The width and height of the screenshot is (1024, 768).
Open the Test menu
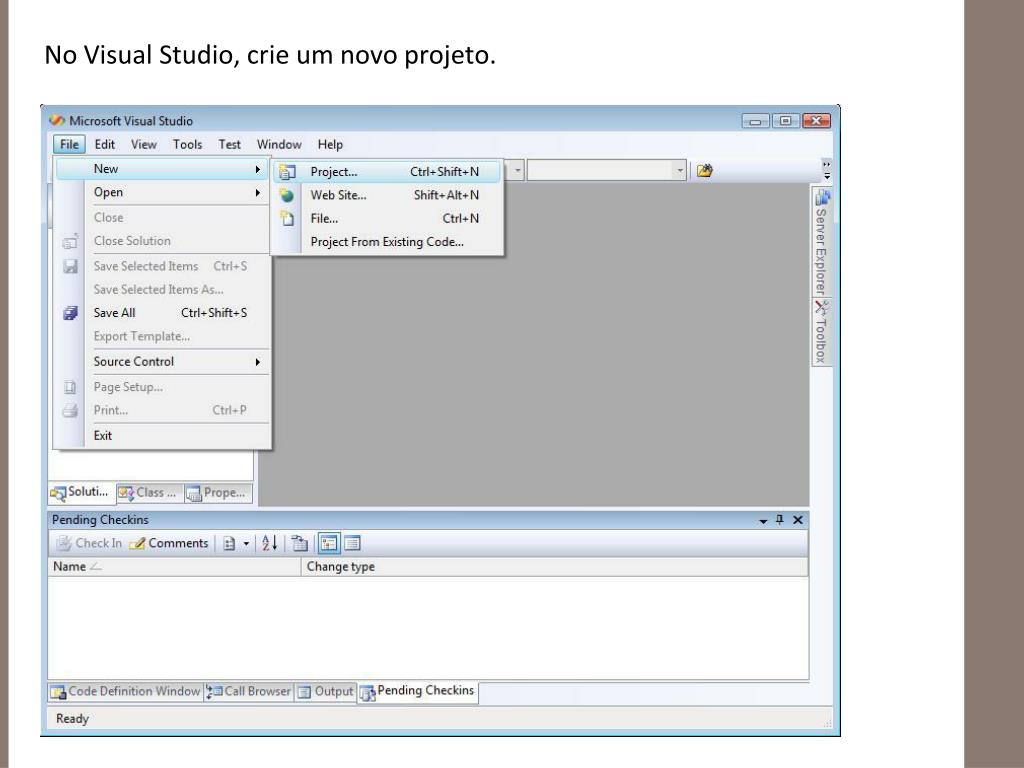pos(229,144)
